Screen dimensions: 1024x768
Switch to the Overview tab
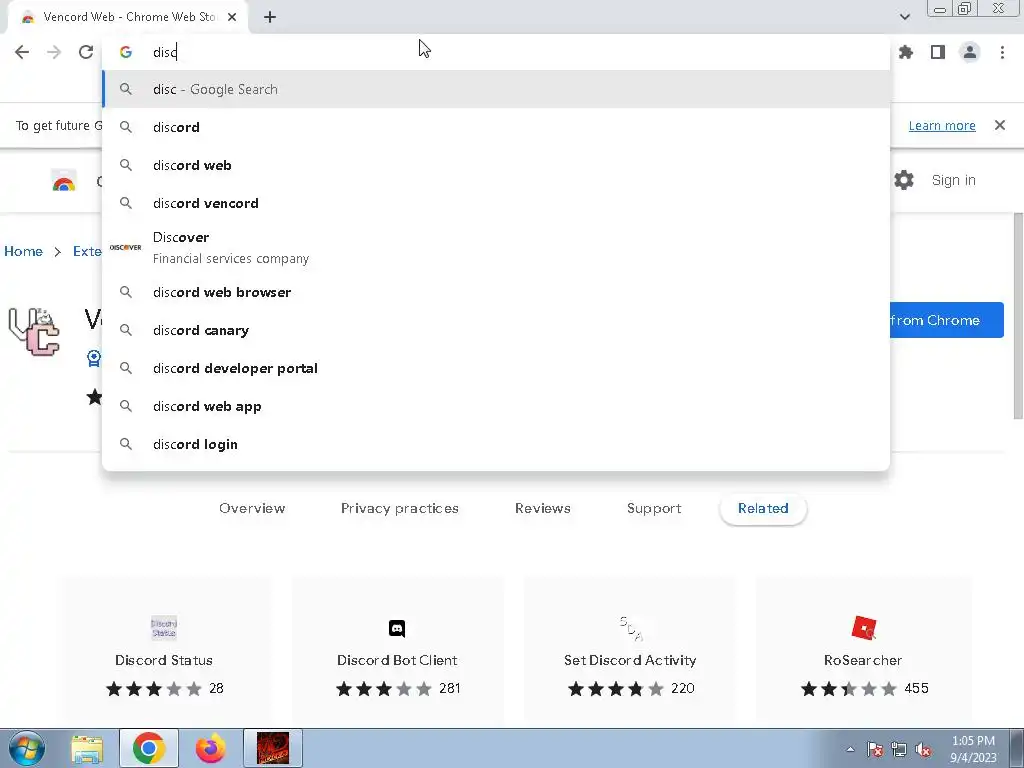click(252, 508)
